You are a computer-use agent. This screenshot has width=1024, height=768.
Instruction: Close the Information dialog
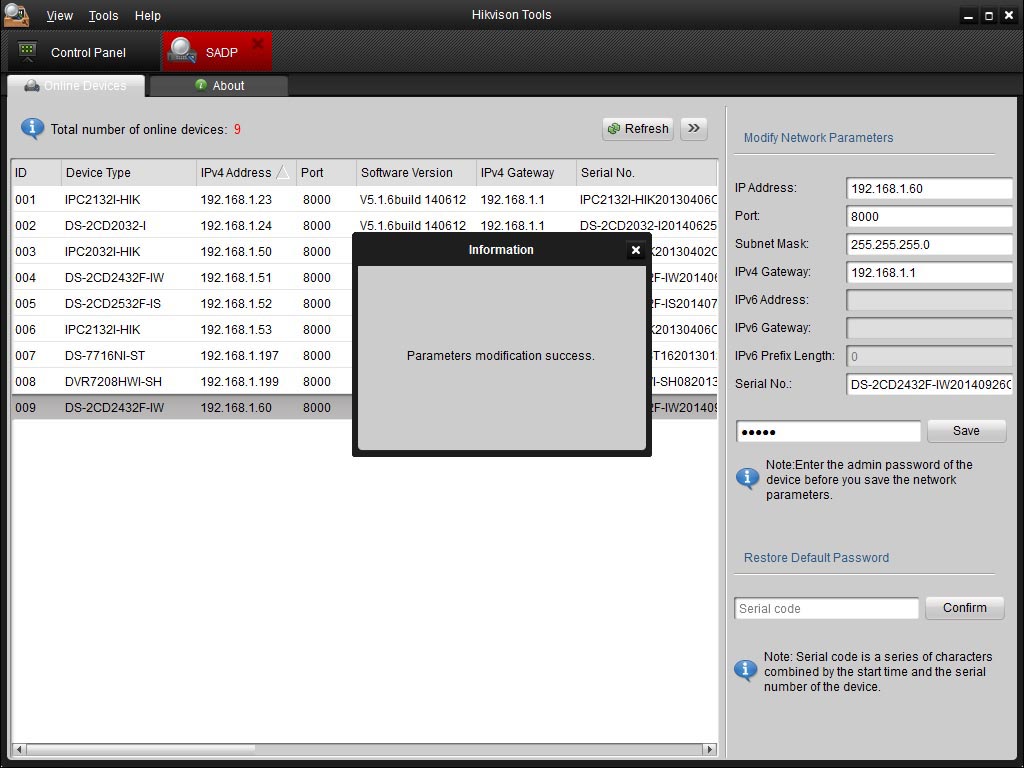(x=635, y=250)
